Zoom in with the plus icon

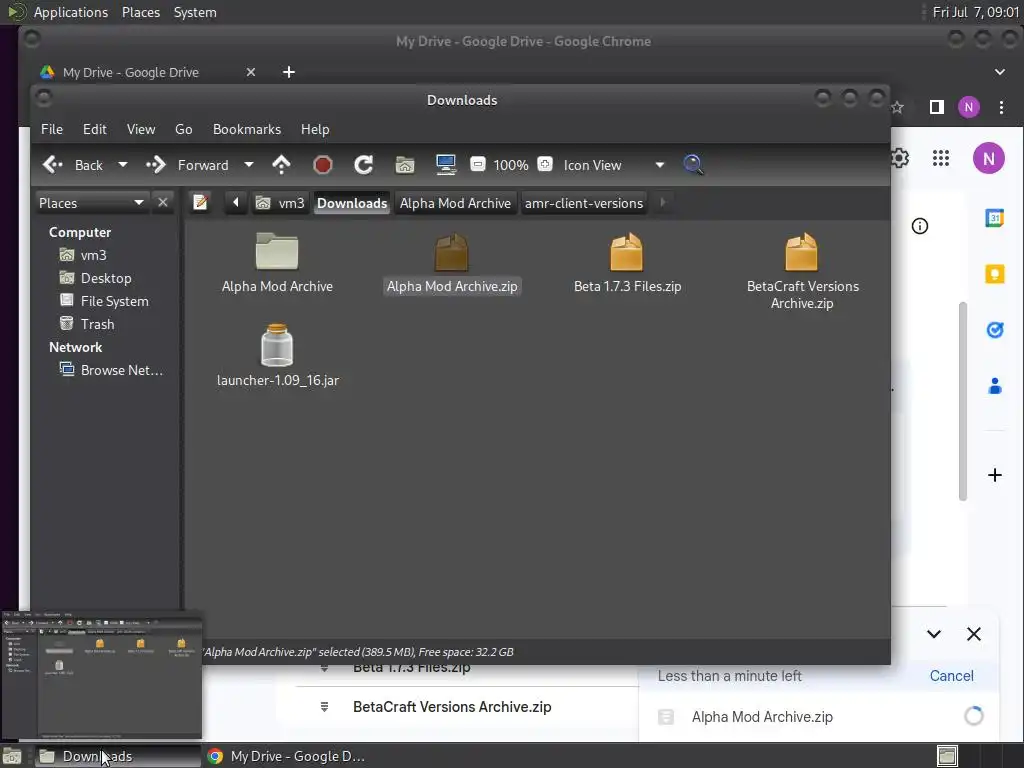click(545, 165)
